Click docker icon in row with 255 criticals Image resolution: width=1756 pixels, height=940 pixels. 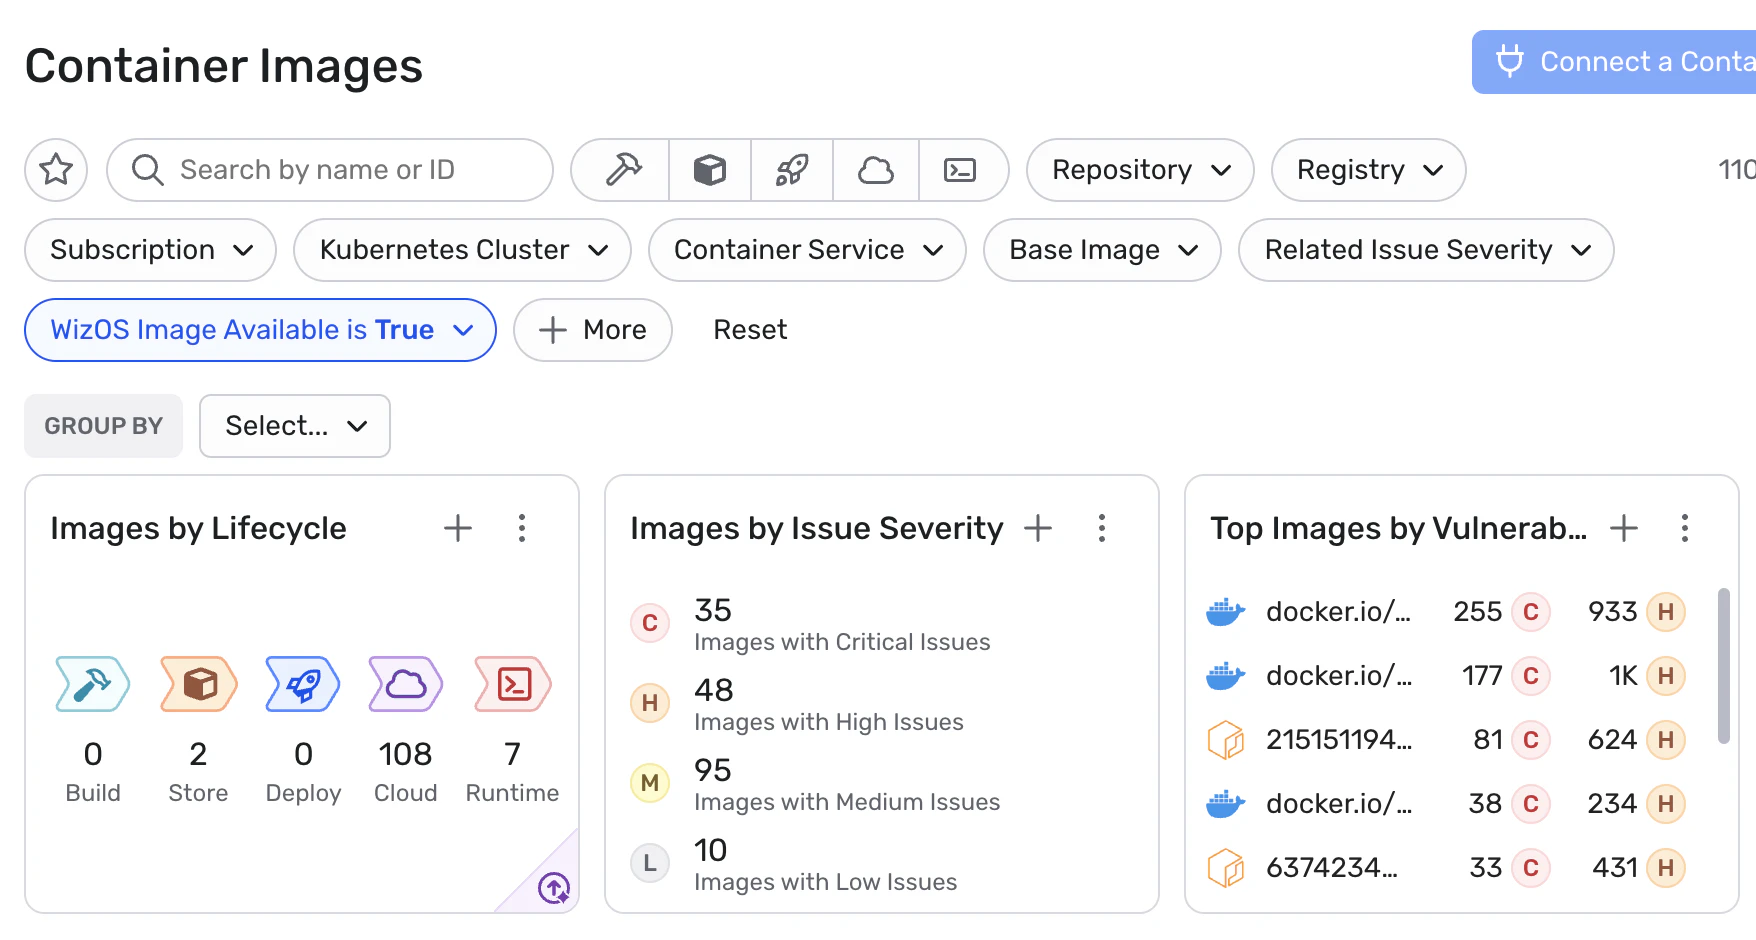tap(1225, 611)
